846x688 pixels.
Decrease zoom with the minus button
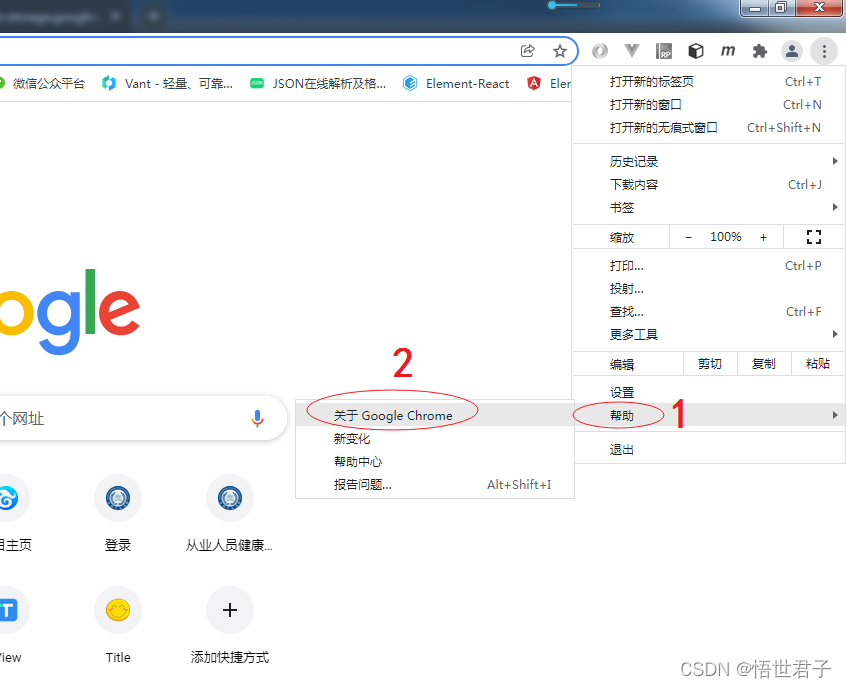click(688, 237)
